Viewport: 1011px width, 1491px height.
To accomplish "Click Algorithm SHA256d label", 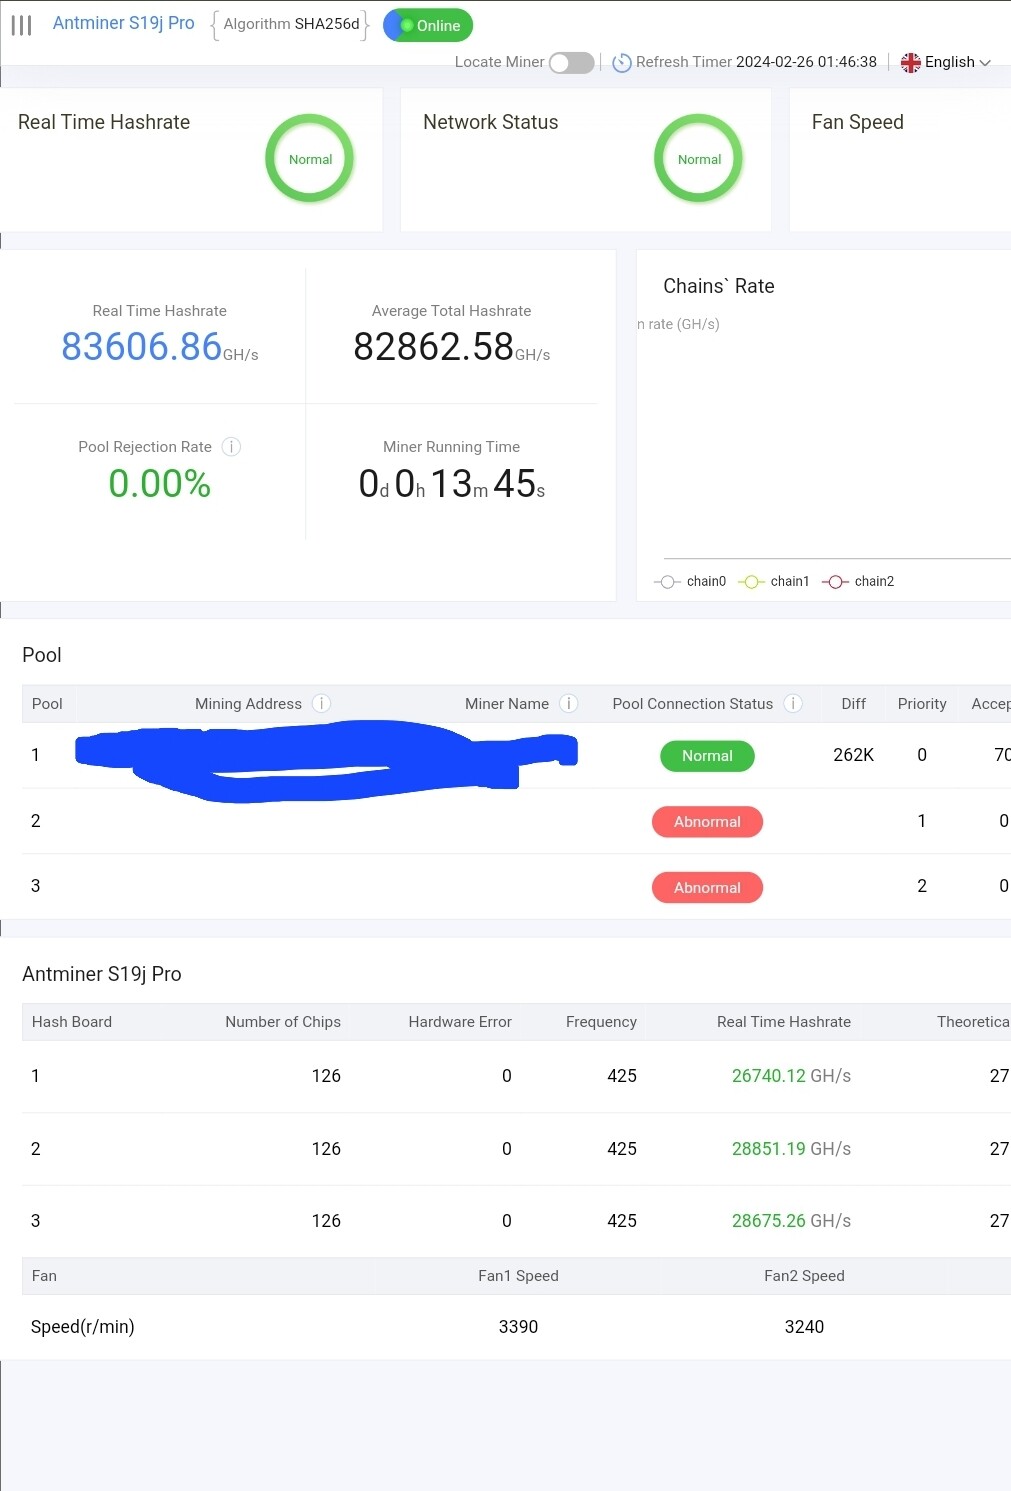I will tap(291, 24).
